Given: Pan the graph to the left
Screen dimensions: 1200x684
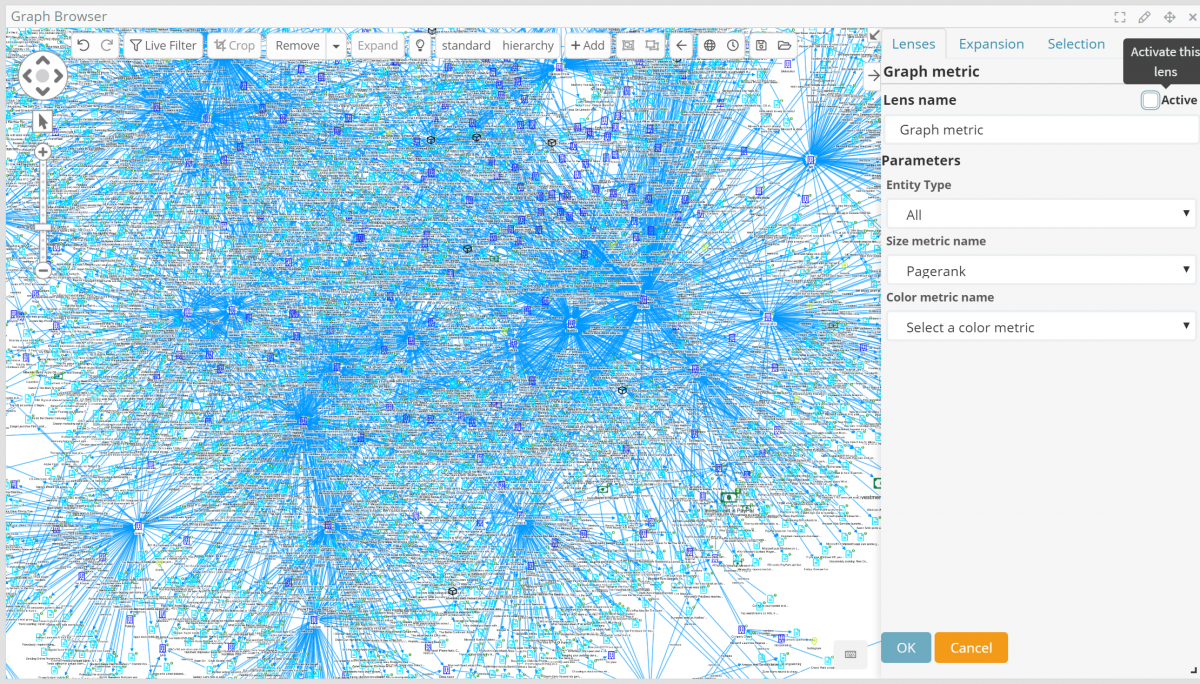Looking at the screenshot, I should (26, 75).
